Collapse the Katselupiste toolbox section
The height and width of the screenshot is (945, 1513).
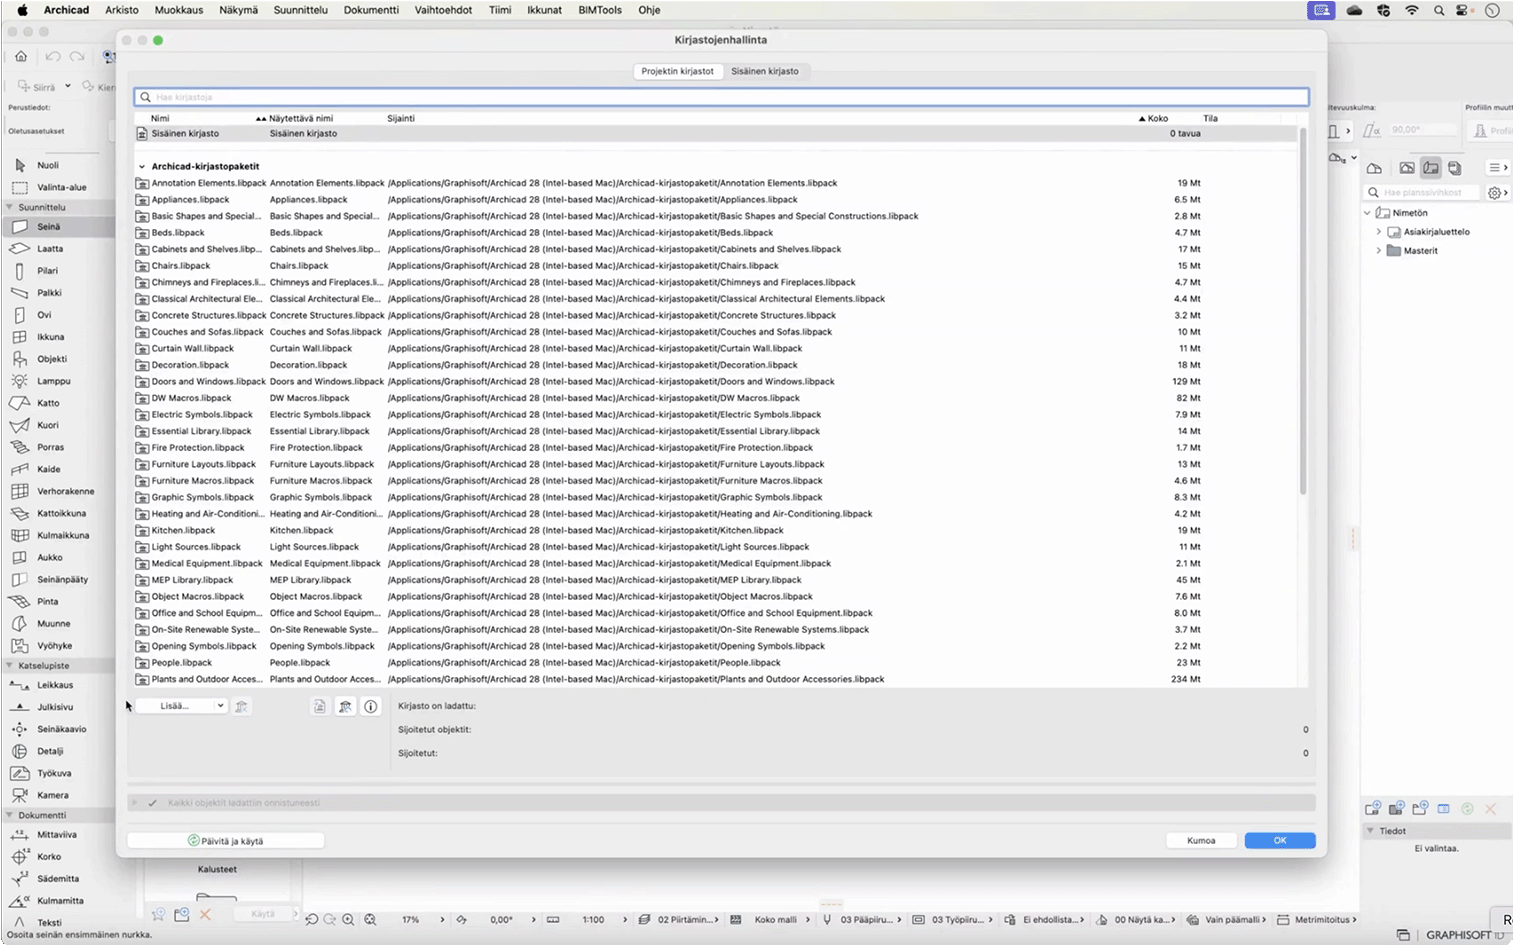10,665
